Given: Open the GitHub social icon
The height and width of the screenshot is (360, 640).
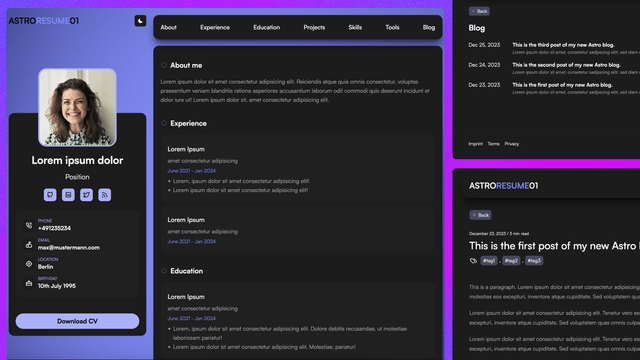Looking at the screenshot, I should pyautogui.click(x=50, y=195).
